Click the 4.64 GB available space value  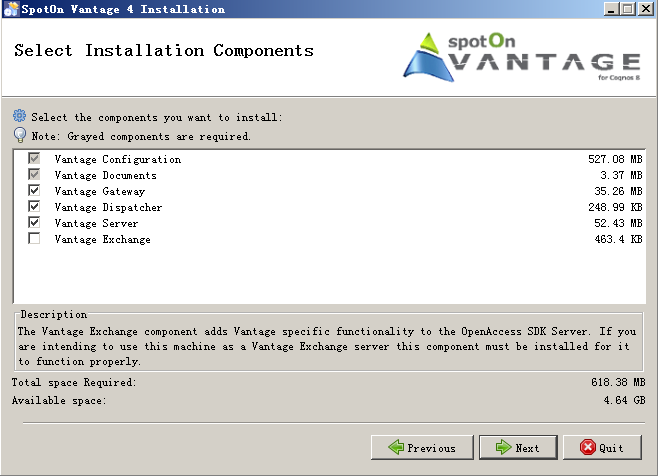[x=624, y=400]
